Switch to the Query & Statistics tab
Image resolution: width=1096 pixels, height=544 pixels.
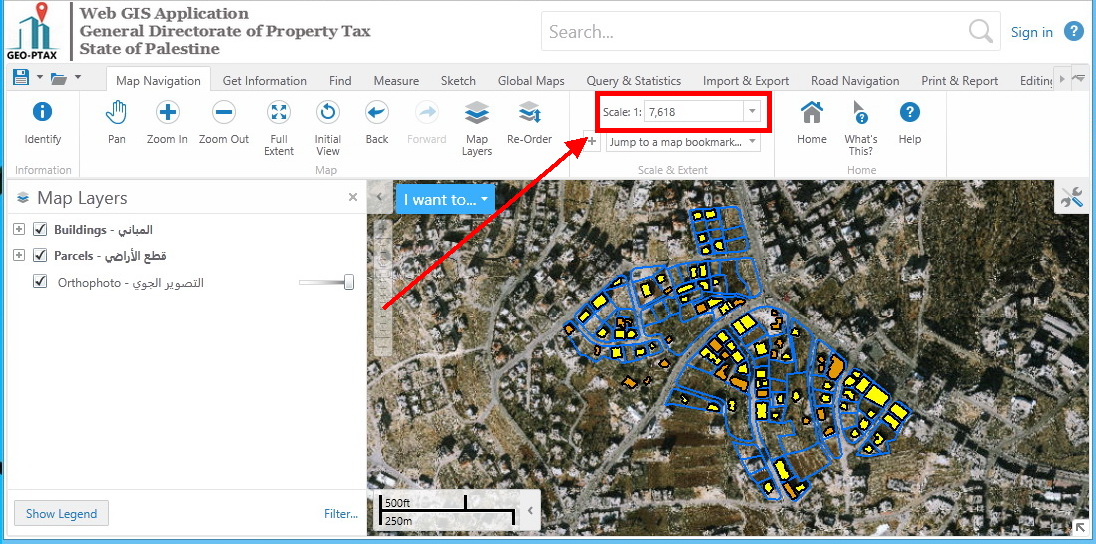[x=633, y=80]
